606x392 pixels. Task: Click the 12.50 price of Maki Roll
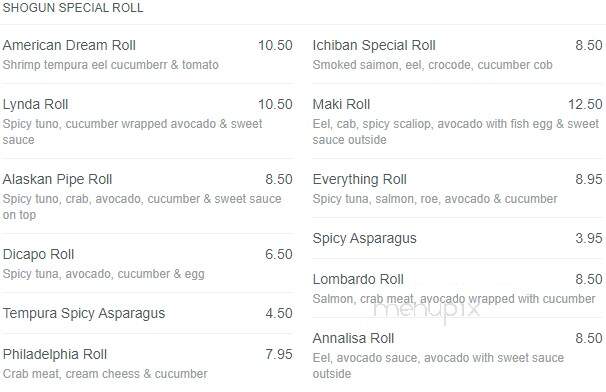coord(585,104)
